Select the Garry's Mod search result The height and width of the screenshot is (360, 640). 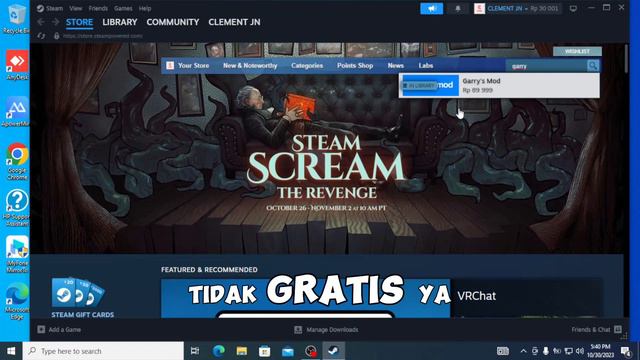click(x=499, y=85)
